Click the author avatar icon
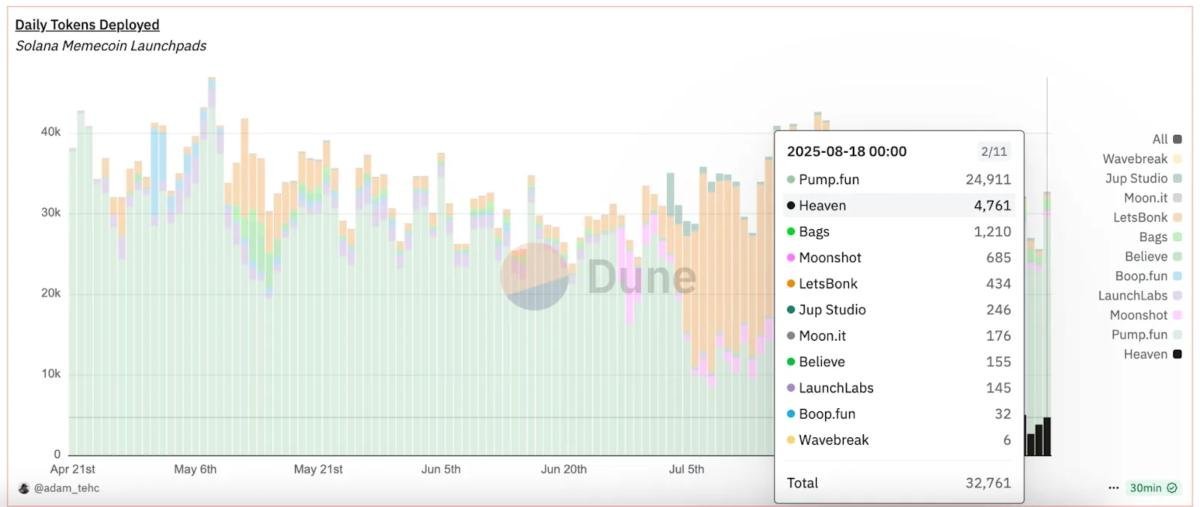The width and height of the screenshot is (1200, 507). (x=24, y=488)
